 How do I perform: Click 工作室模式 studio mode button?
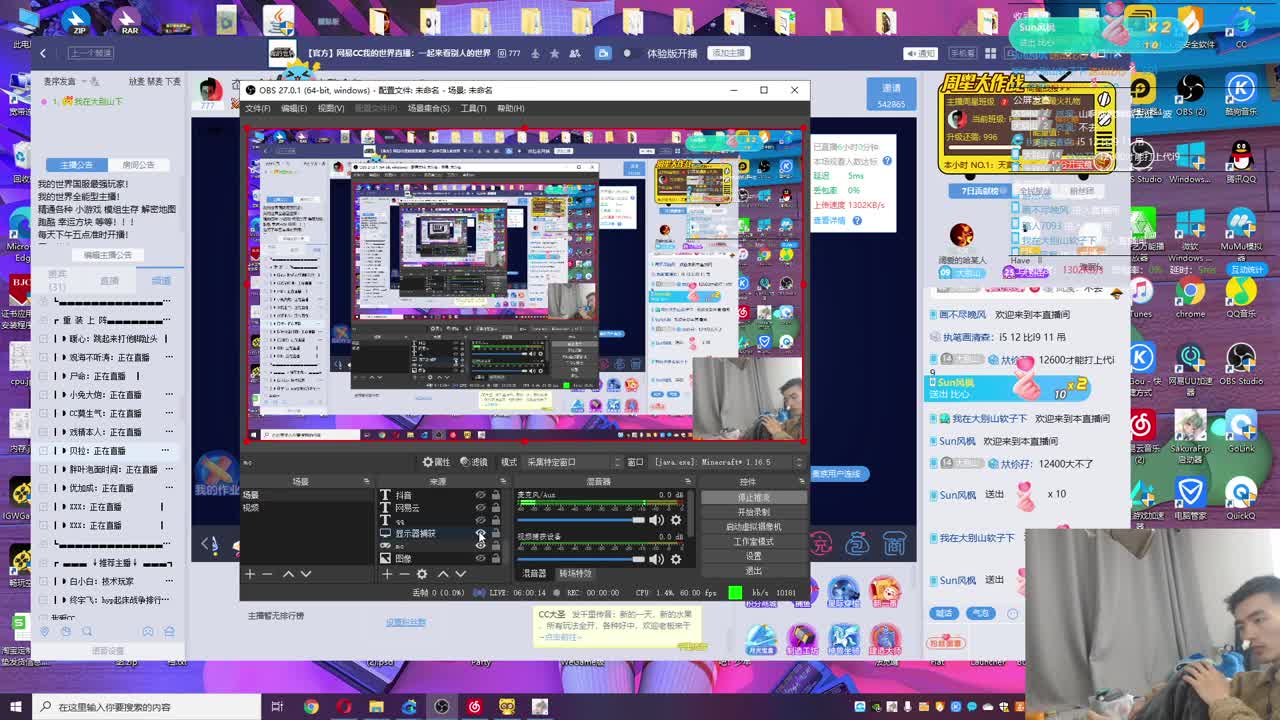pyautogui.click(x=753, y=542)
